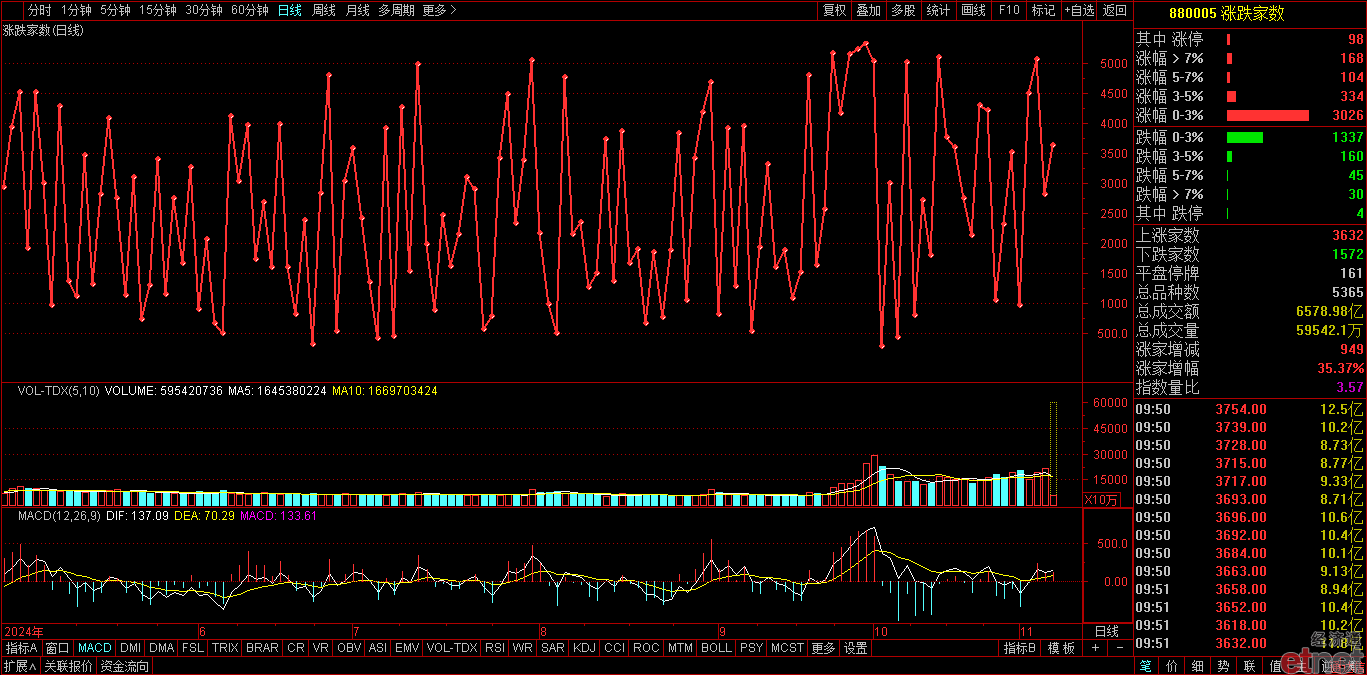Select the ASI indicator
1367x675 pixels.
(377, 648)
